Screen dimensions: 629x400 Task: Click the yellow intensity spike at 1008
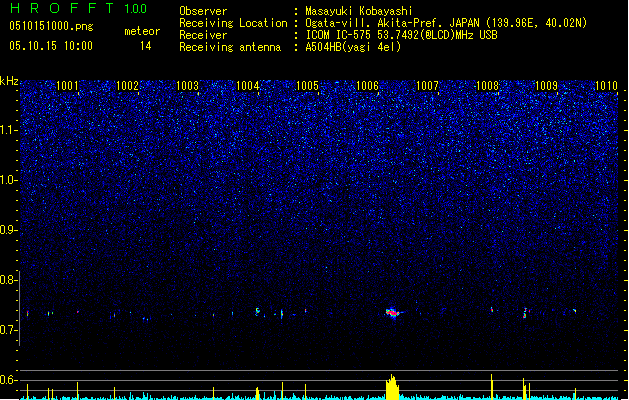tap(491, 387)
